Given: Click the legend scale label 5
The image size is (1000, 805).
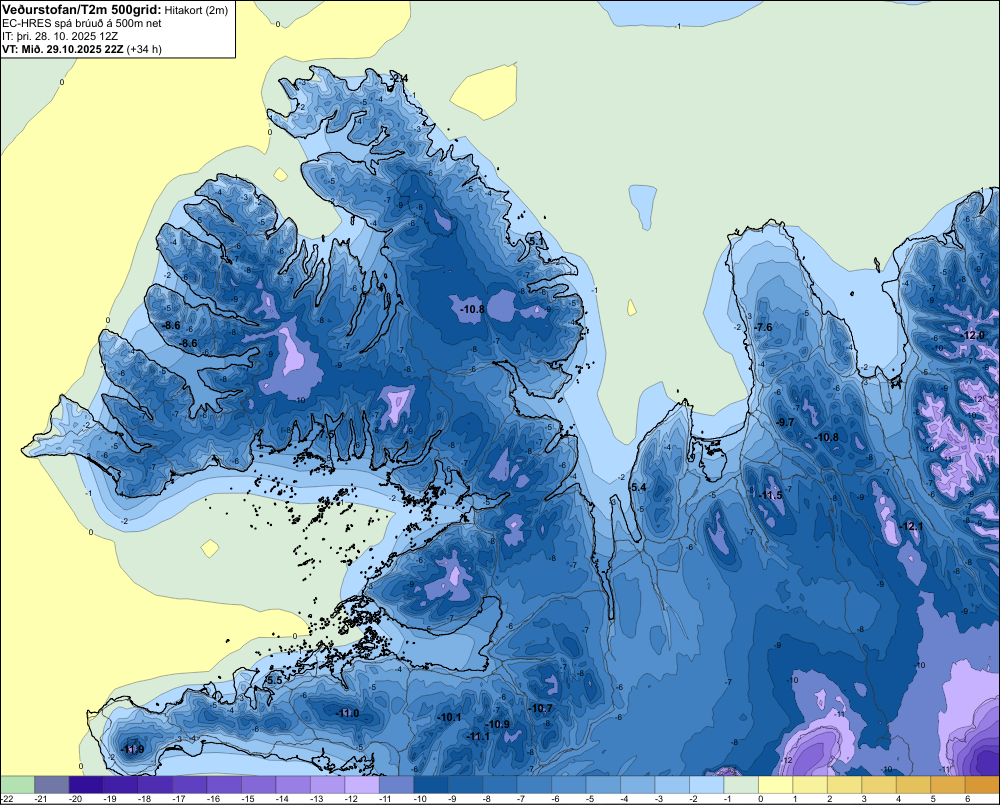Looking at the screenshot, I should click(x=933, y=799).
